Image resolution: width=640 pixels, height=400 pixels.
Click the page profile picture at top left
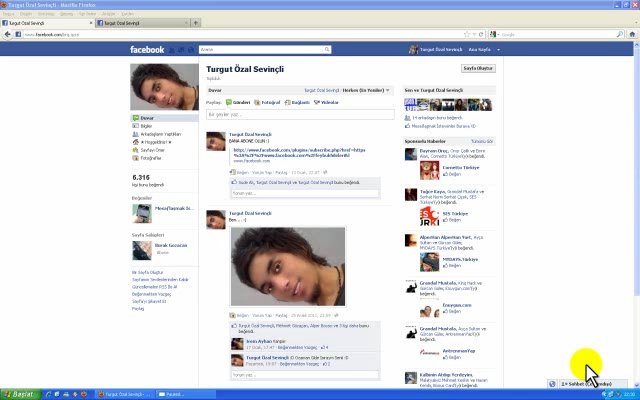pos(164,87)
